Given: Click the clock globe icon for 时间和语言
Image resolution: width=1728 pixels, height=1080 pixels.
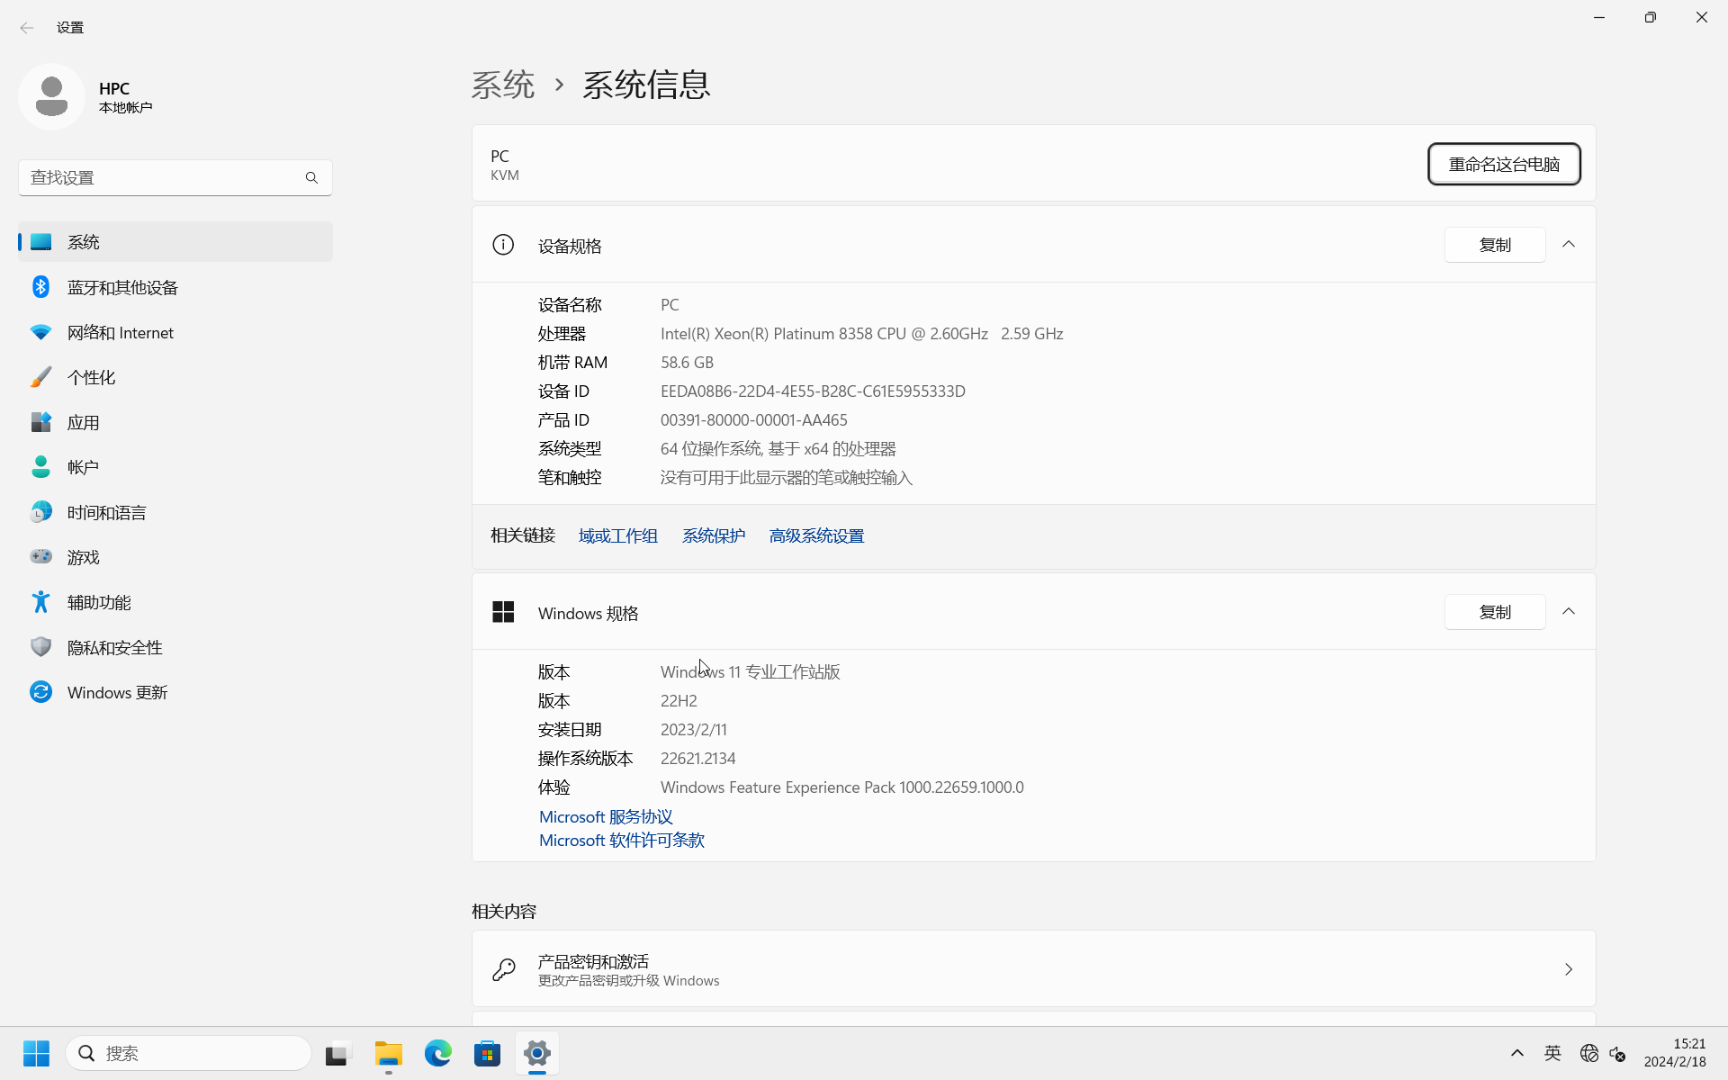Looking at the screenshot, I should point(41,512).
